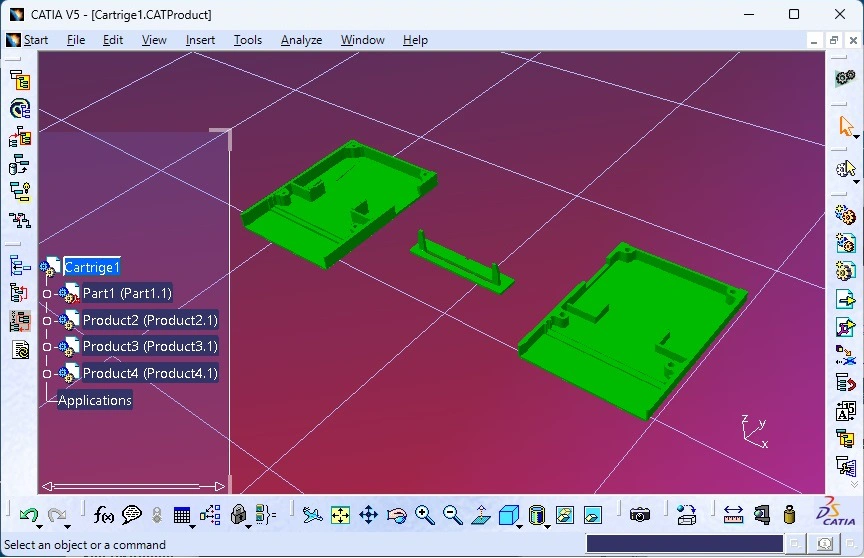Show more right toolbar icons via chevron
Image resolution: width=864 pixels, height=558 pixels.
855,485
